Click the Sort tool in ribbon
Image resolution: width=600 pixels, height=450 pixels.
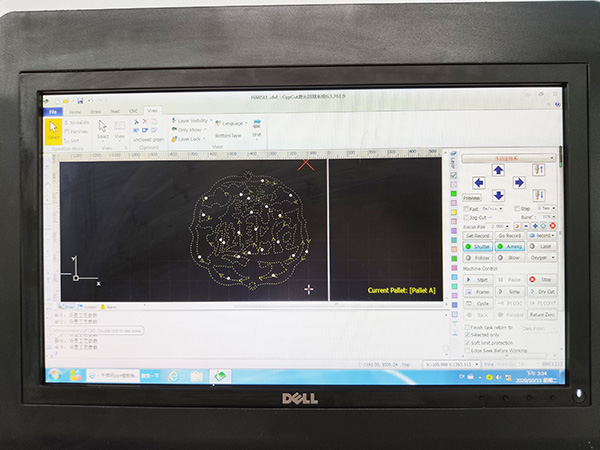tap(72, 140)
